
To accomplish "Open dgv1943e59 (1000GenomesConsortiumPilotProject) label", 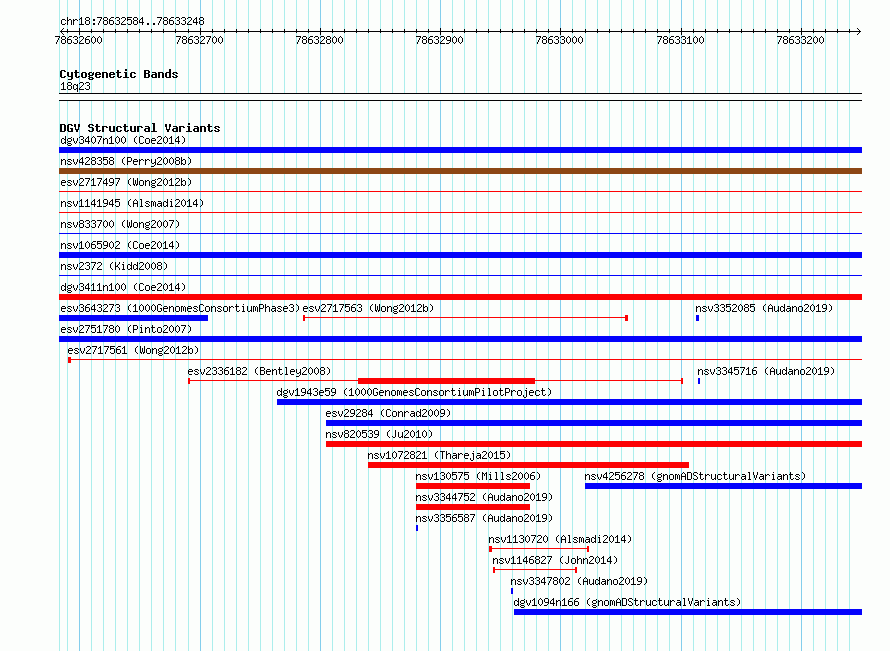I will coord(414,392).
